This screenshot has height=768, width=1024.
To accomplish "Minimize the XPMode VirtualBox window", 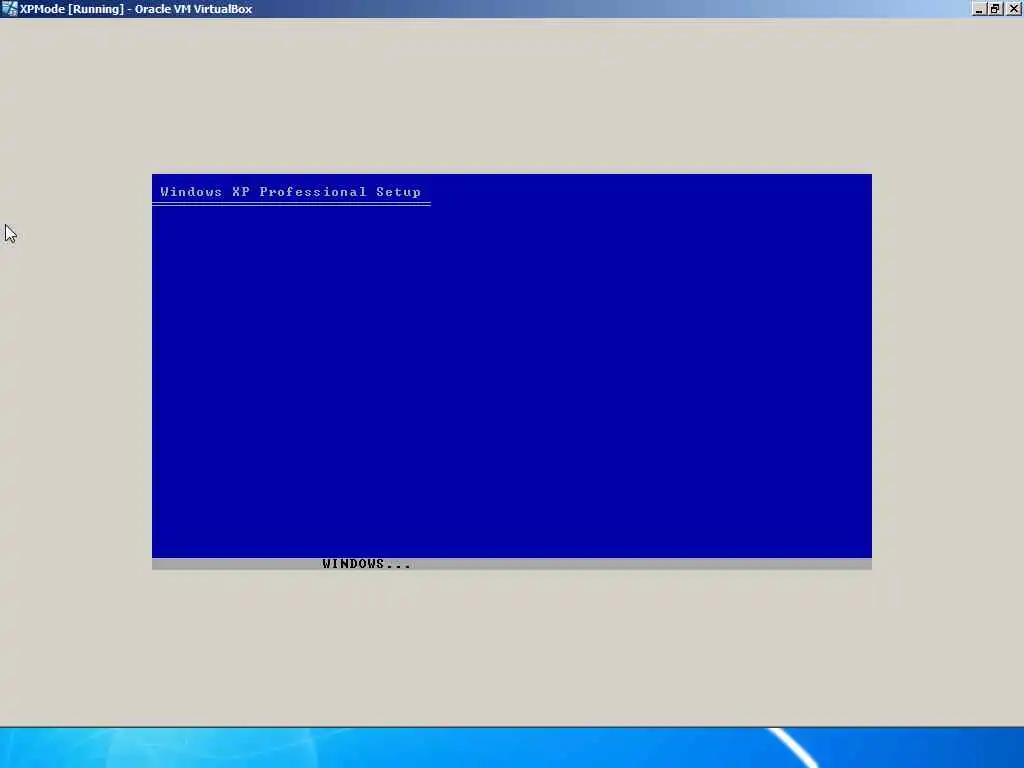I will 978,8.
